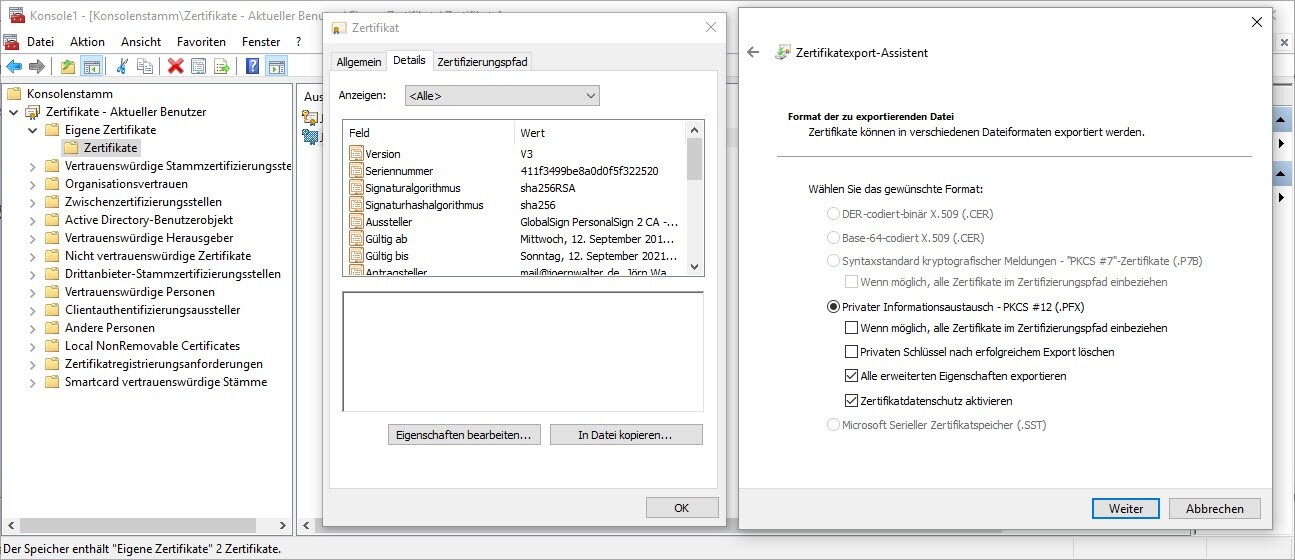Click the blue help question mark icon
The image size is (1295, 560).
click(x=253, y=67)
